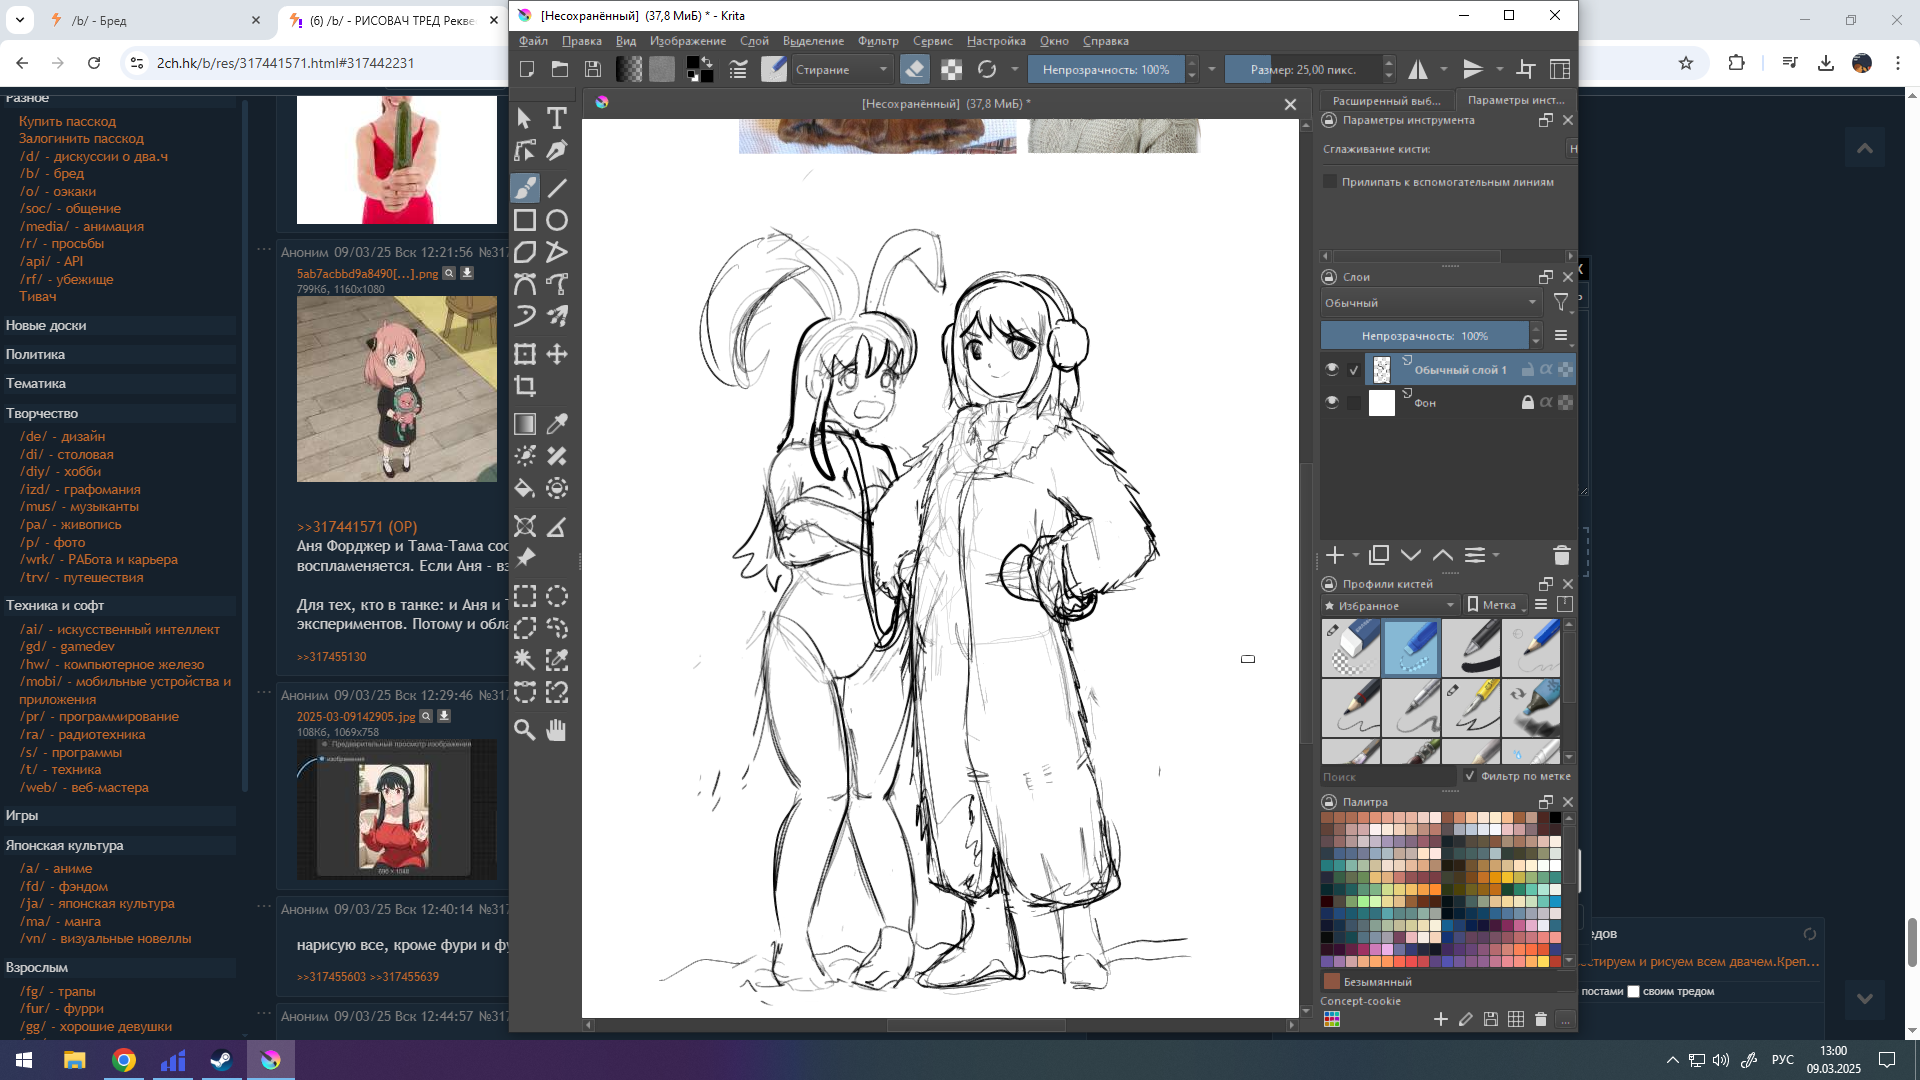Select the Text tool in toolbox
1920x1080 pixels.
(557, 118)
